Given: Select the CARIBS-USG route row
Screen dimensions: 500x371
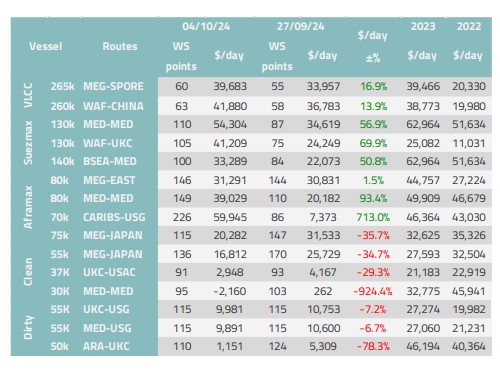Looking at the screenshot, I should 251,217.
